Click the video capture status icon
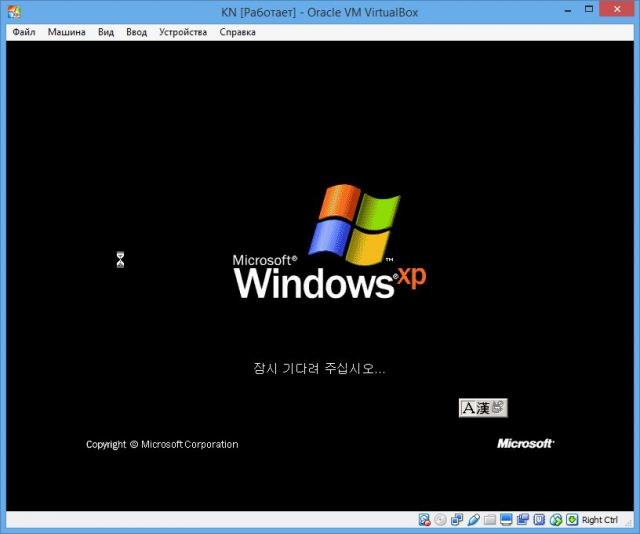Screen dimensions: 640x534 522,519
